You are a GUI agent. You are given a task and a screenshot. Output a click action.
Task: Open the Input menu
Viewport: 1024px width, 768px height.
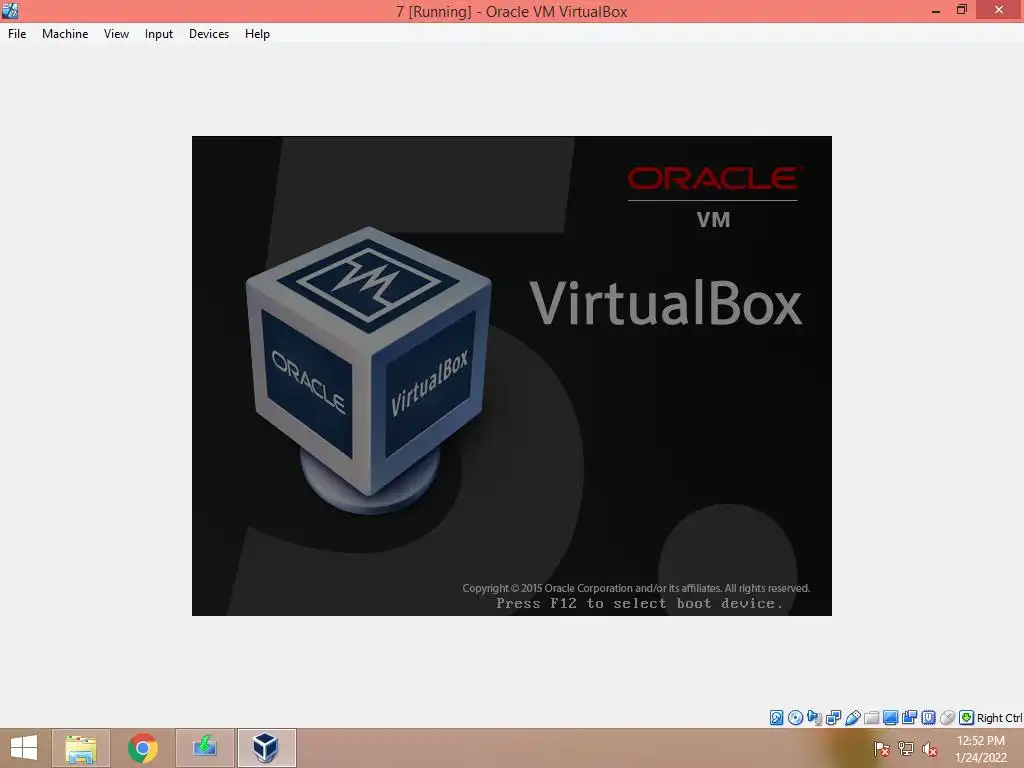pyautogui.click(x=159, y=34)
